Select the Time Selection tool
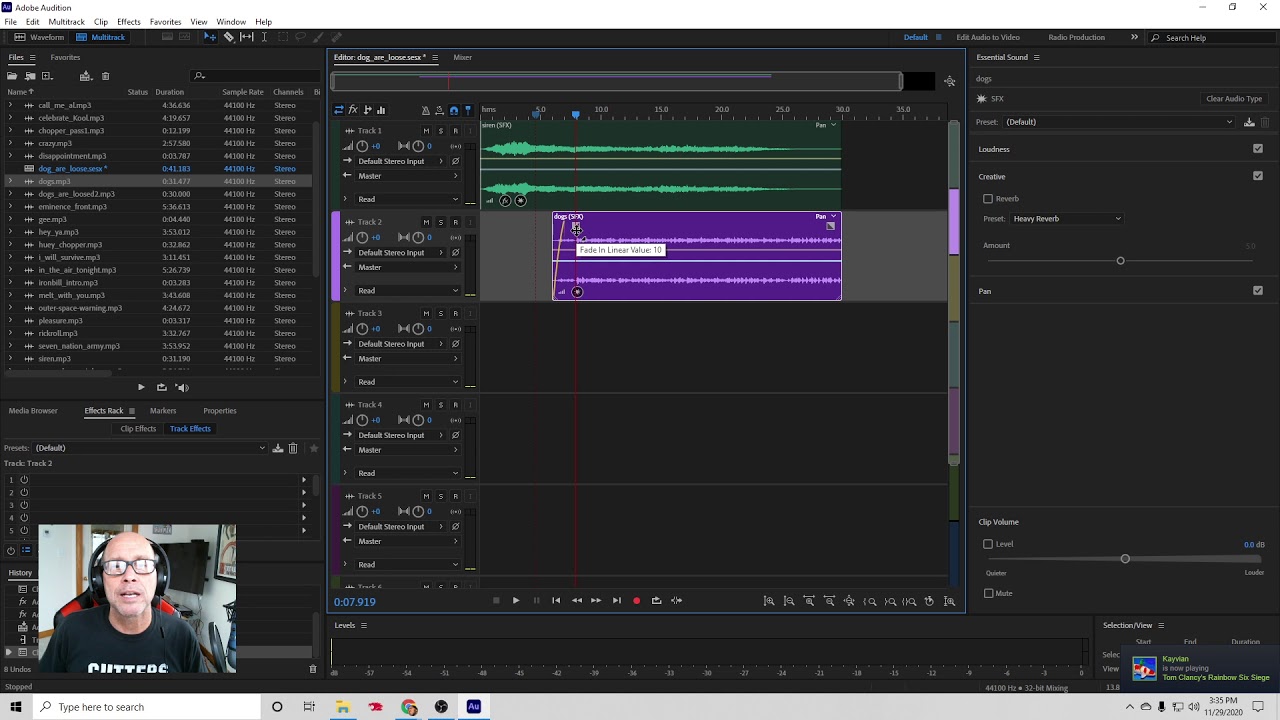 click(264, 37)
